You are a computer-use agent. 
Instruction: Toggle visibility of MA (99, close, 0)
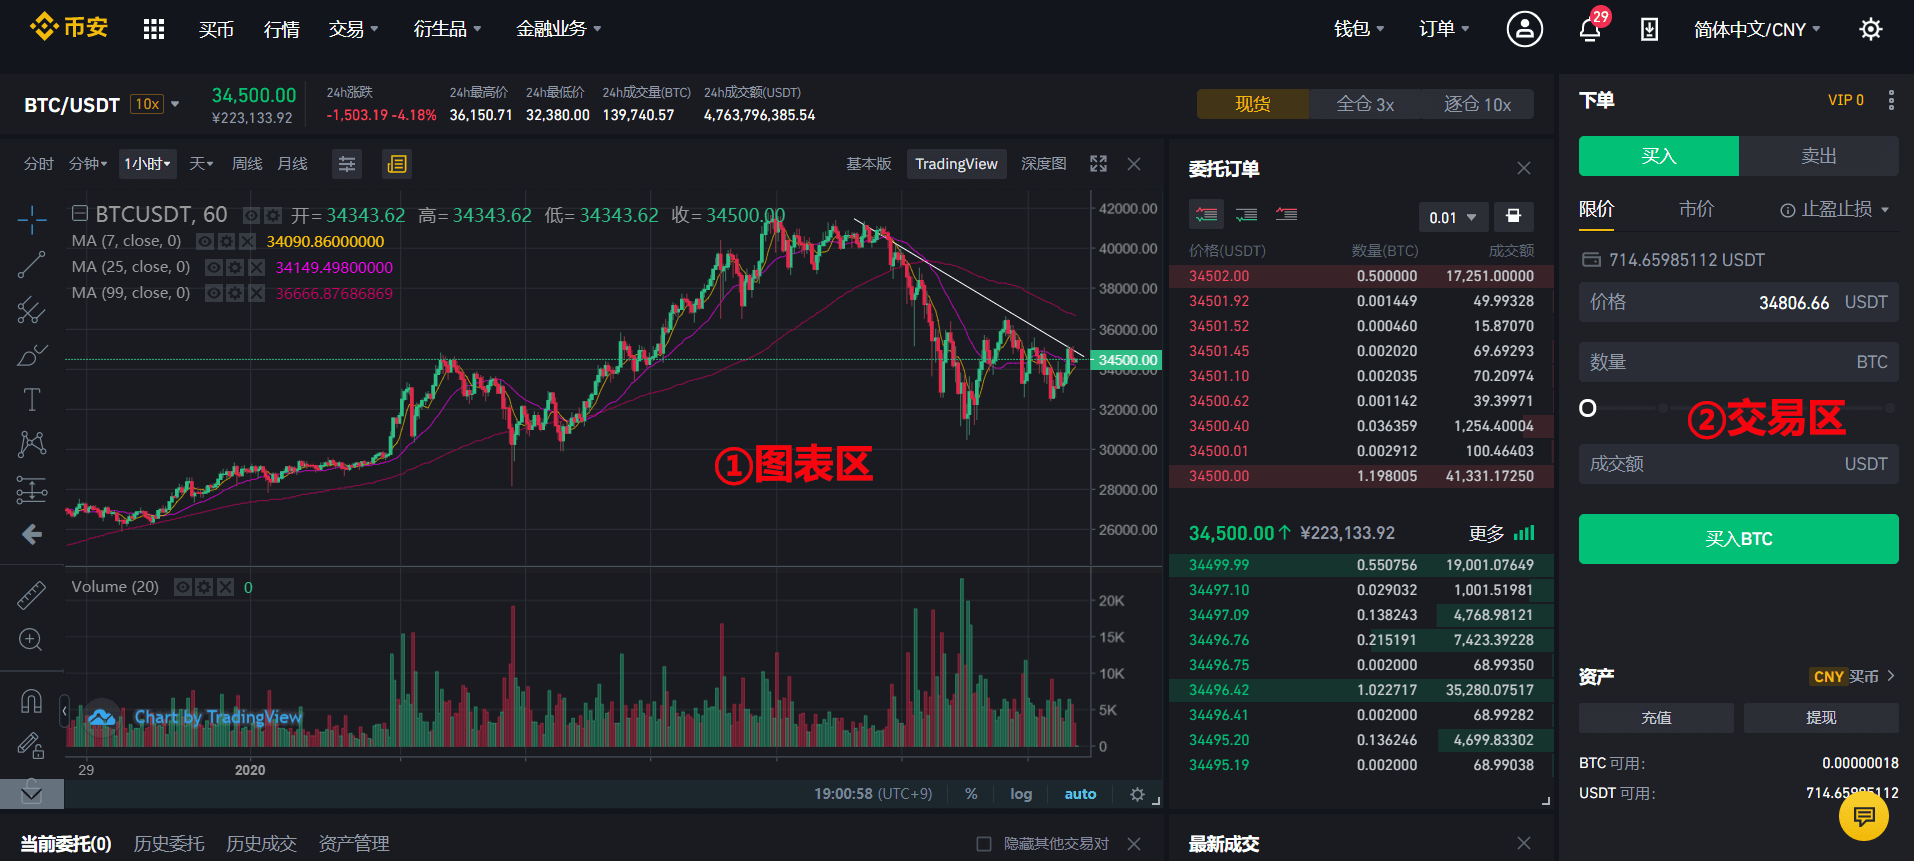tap(213, 293)
